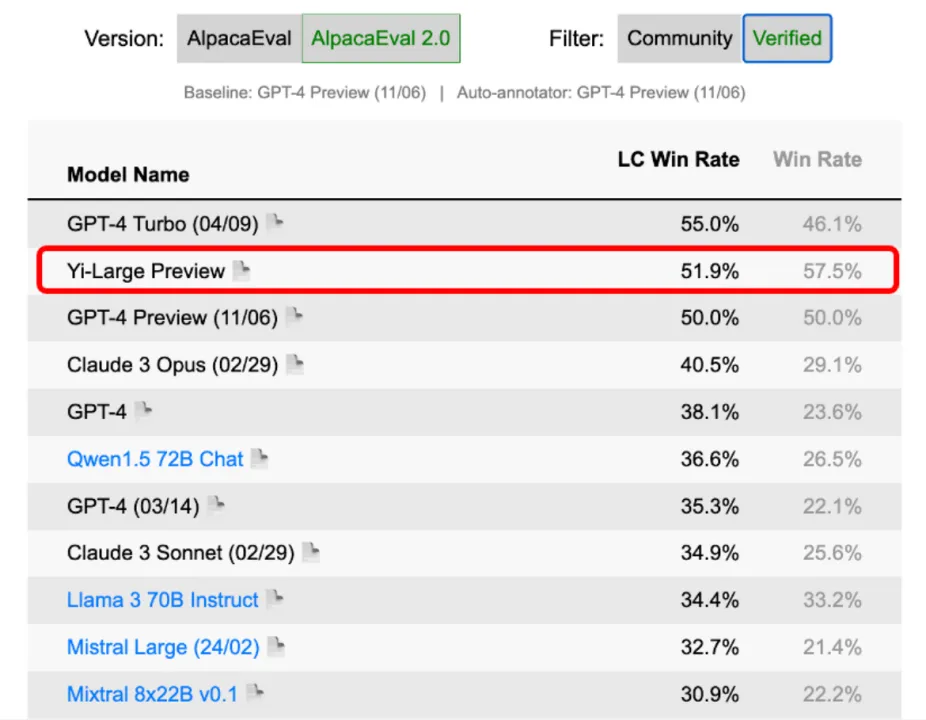Click the document icon by Claude 3 Opus
Image resolution: width=926 pixels, height=720 pixels.
(x=294, y=365)
